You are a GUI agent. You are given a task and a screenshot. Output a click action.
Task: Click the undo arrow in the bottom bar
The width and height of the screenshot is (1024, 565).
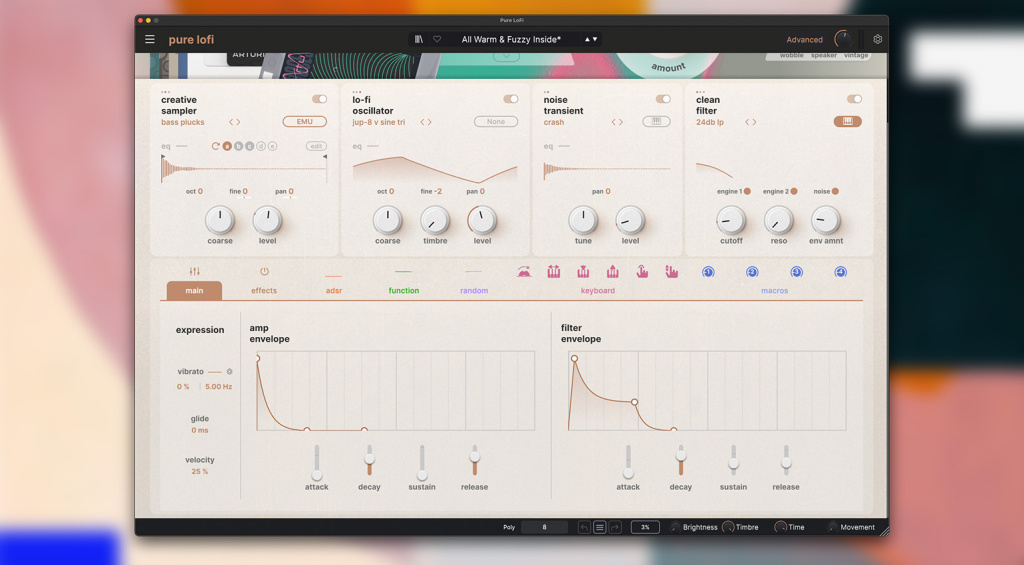(584, 527)
